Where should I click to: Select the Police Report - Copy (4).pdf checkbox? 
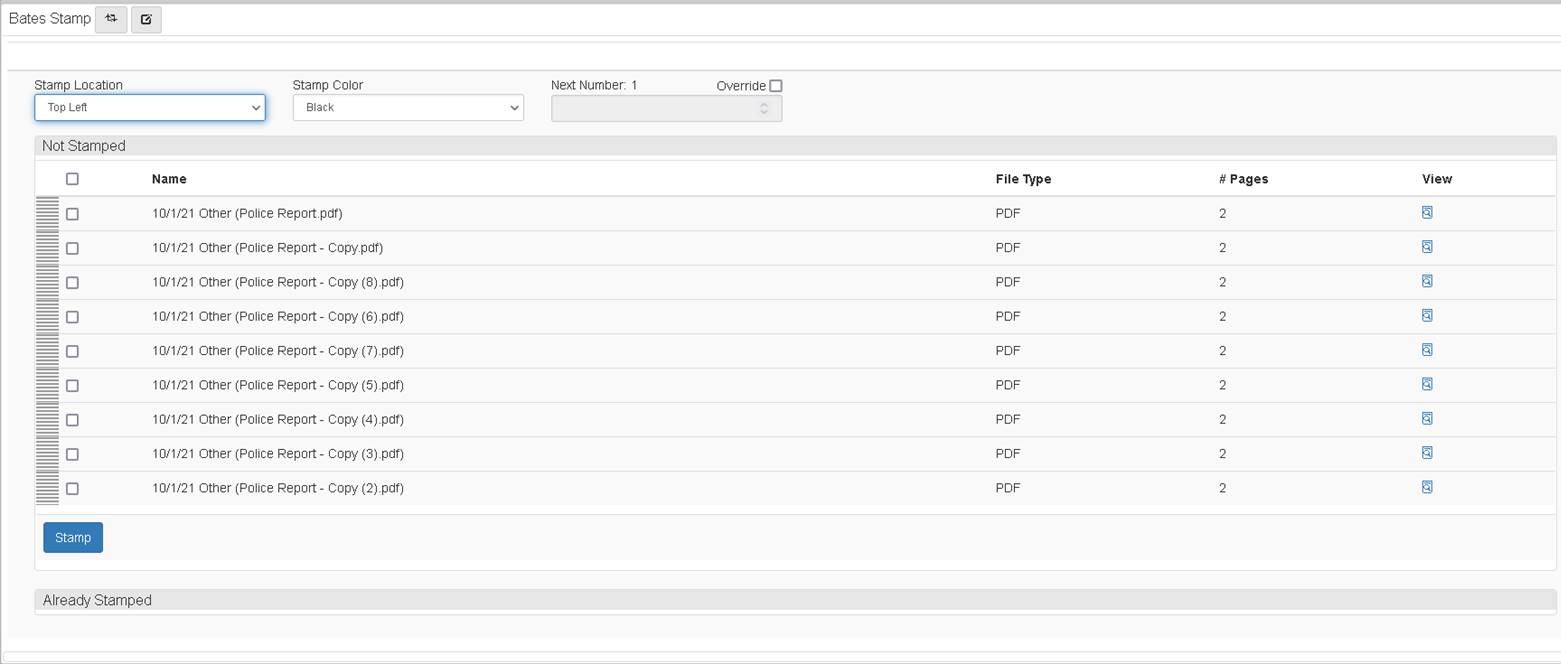click(x=72, y=420)
